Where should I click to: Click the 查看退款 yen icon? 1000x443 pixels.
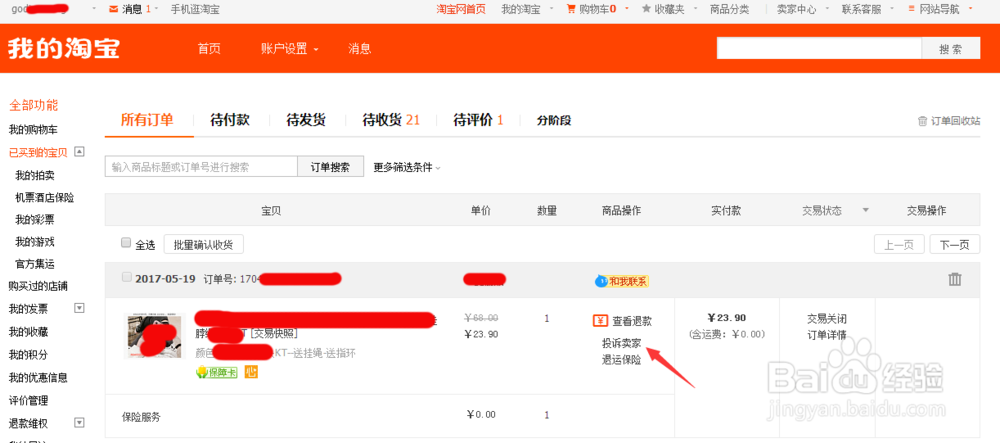(600, 321)
